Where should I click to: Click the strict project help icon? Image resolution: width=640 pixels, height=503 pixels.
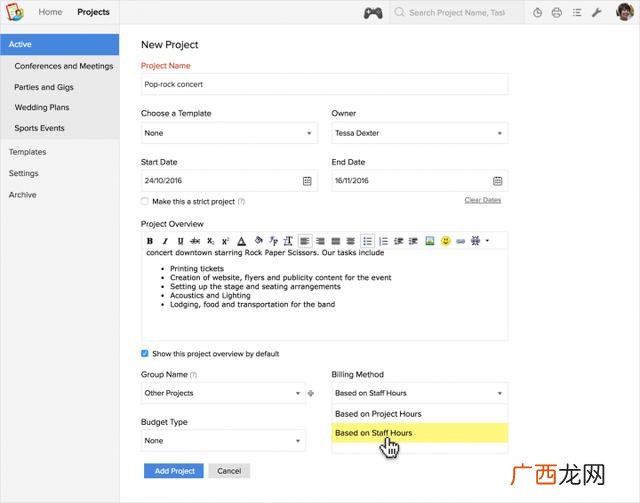[x=241, y=201]
